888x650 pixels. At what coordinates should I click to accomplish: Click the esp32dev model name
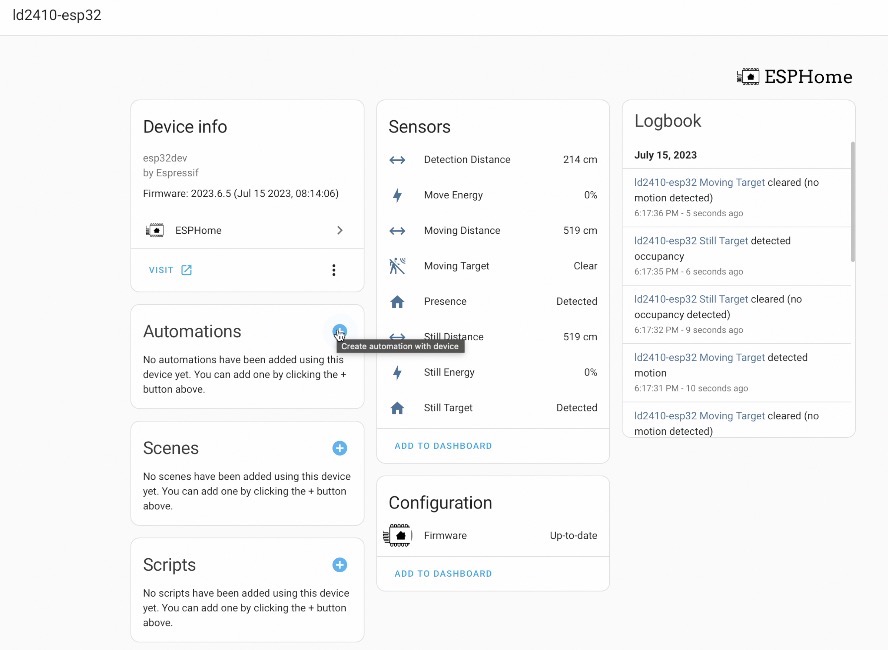[x=165, y=158]
